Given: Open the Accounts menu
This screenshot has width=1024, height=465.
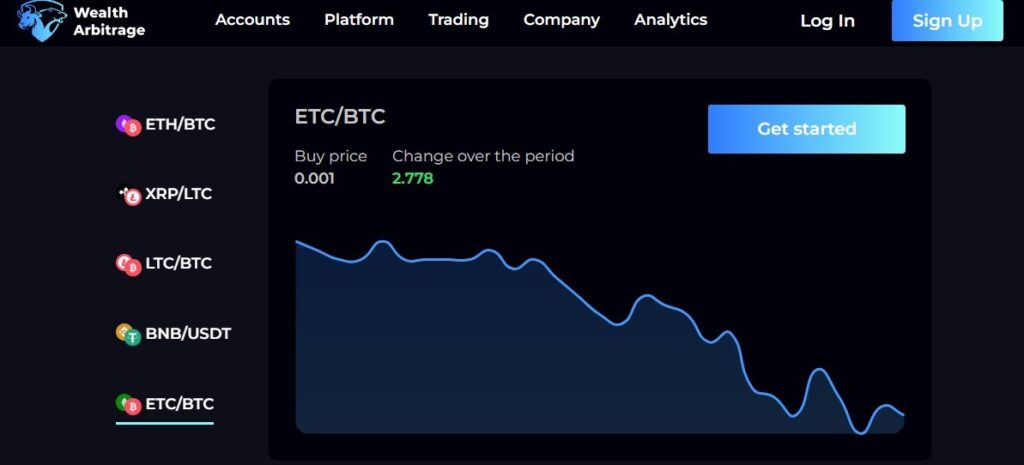Looking at the screenshot, I should [252, 20].
